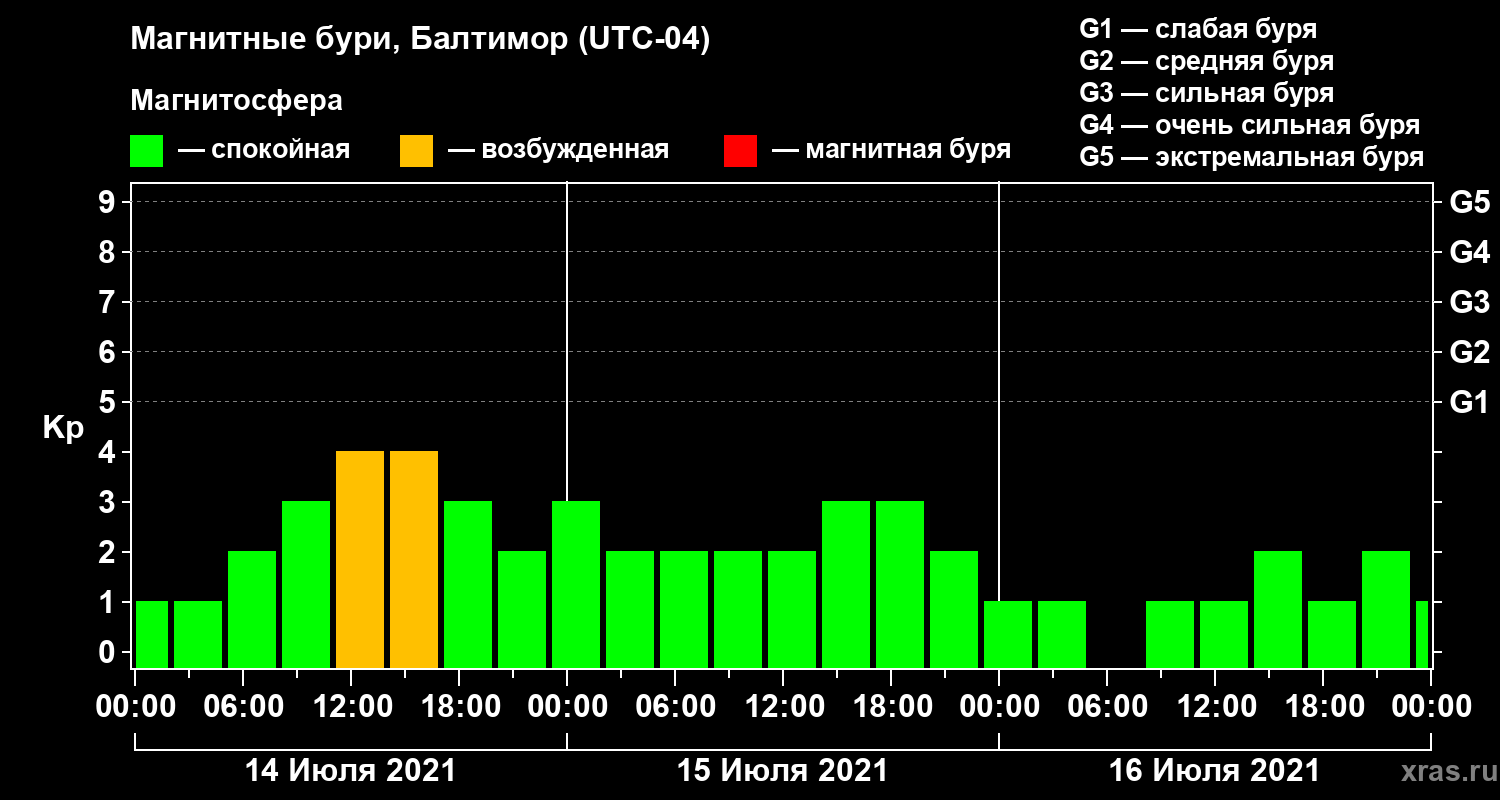1500x800 pixels.
Task: Click legend line 'G4 — очень сильная буря'
Action: coord(1249,125)
